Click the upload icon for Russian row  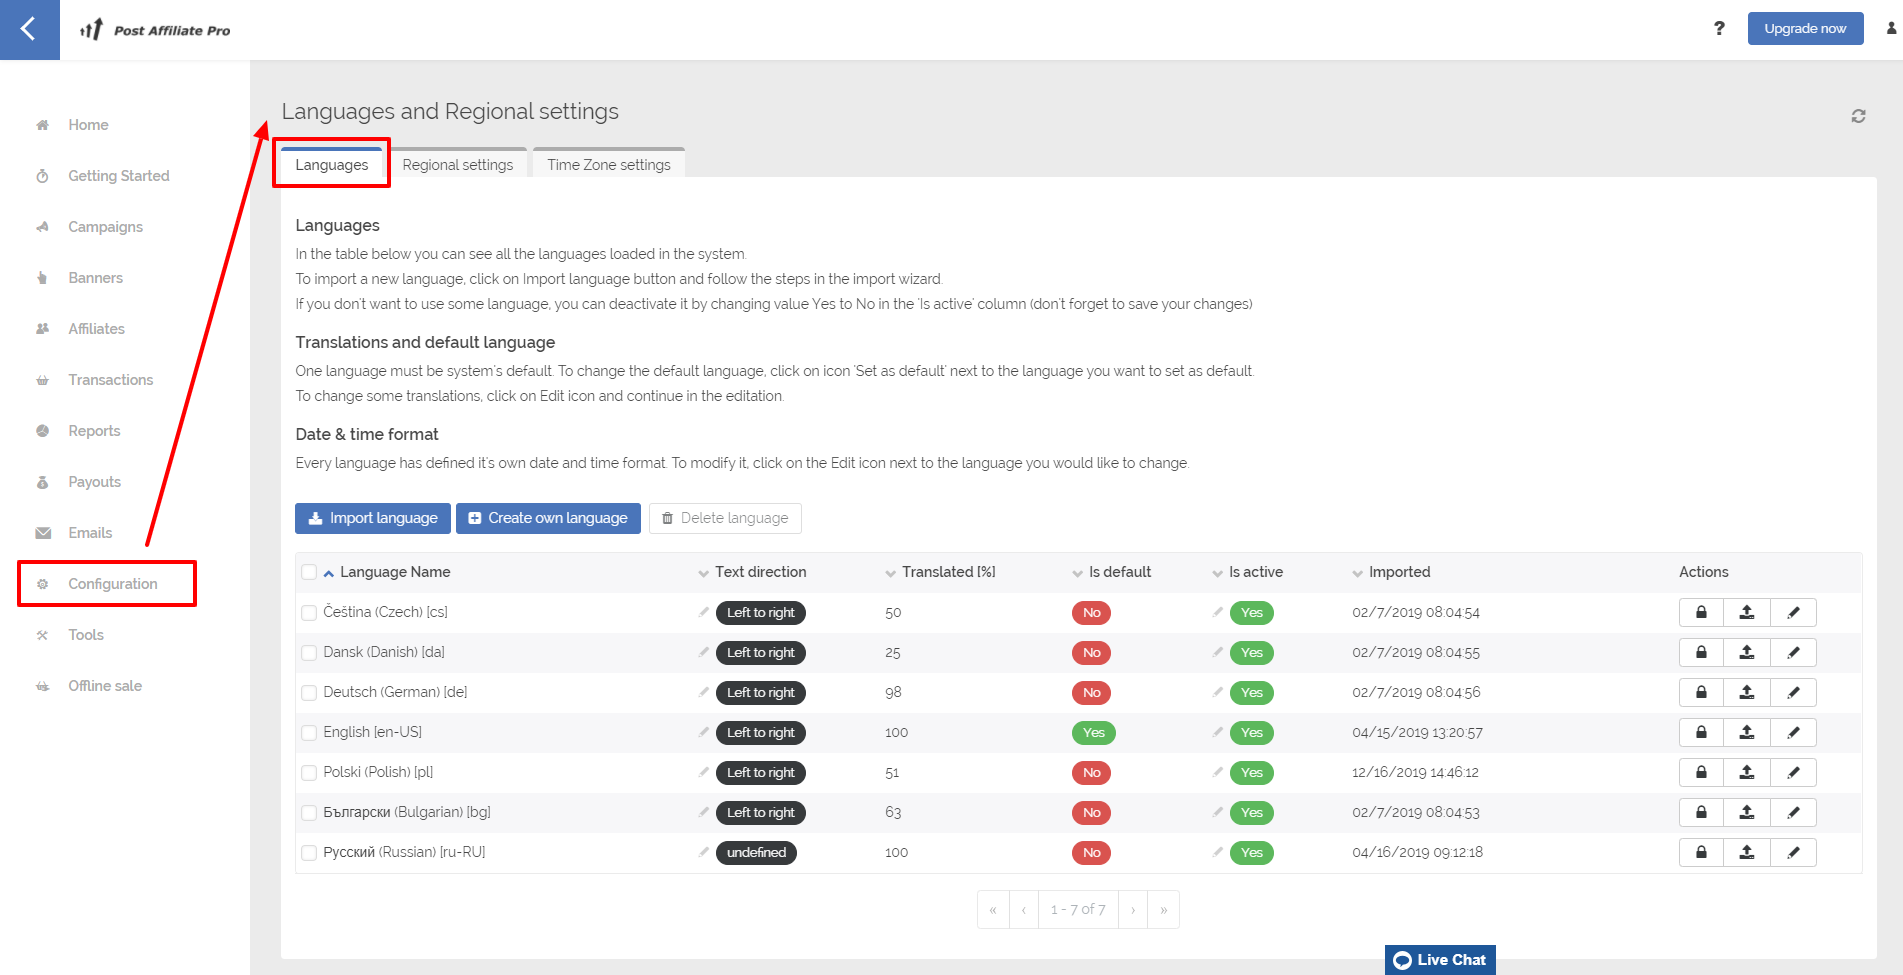[x=1747, y=852]
